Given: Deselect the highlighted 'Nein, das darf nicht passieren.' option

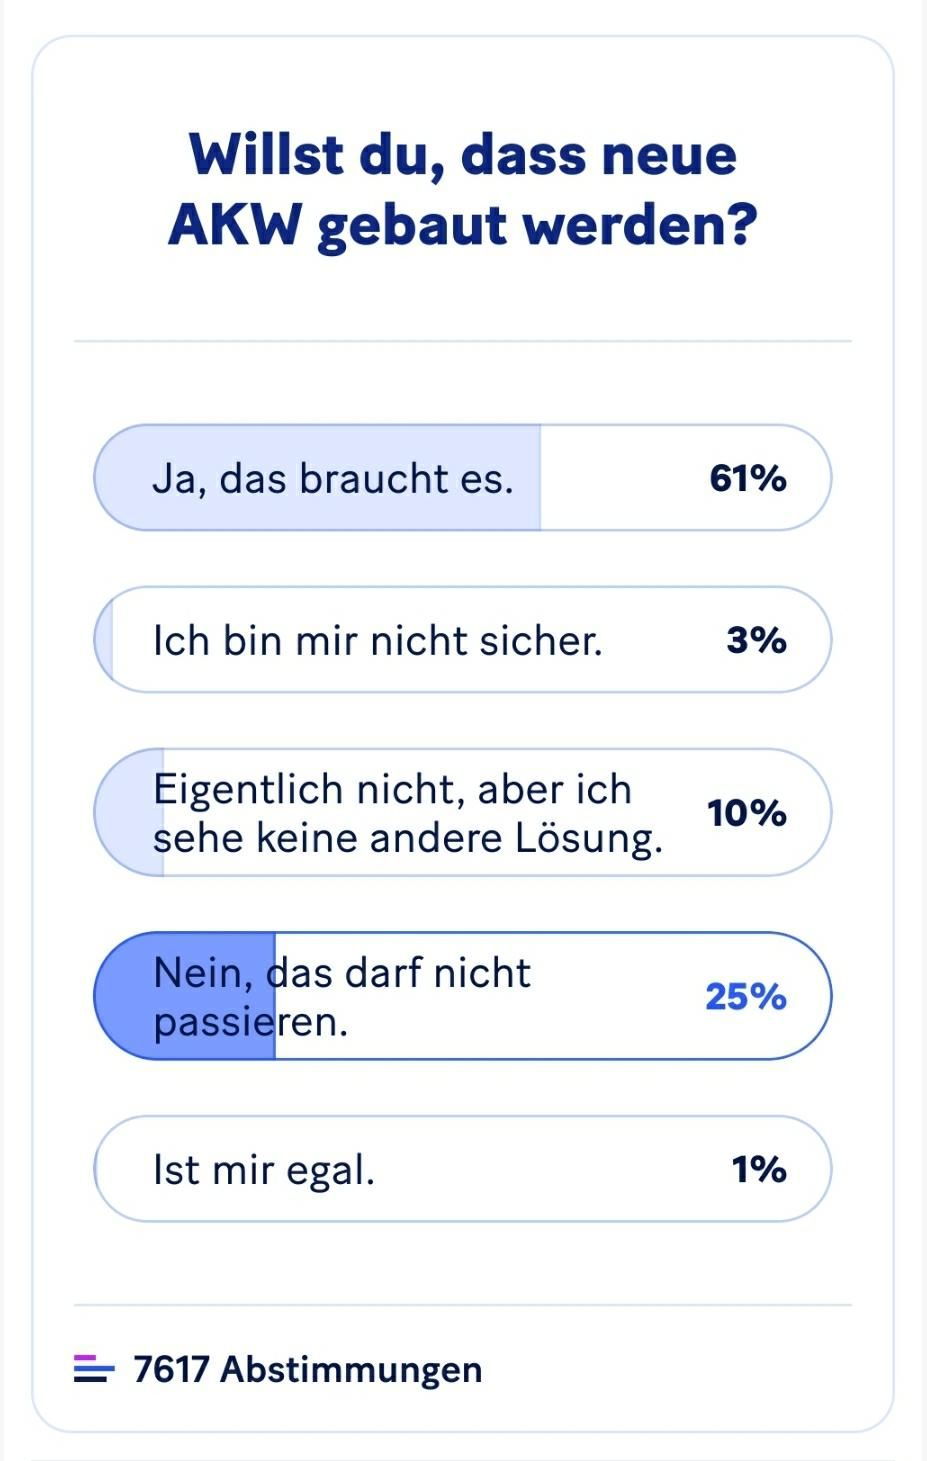Looking at the screenshot, I should [x=463, y=995].
